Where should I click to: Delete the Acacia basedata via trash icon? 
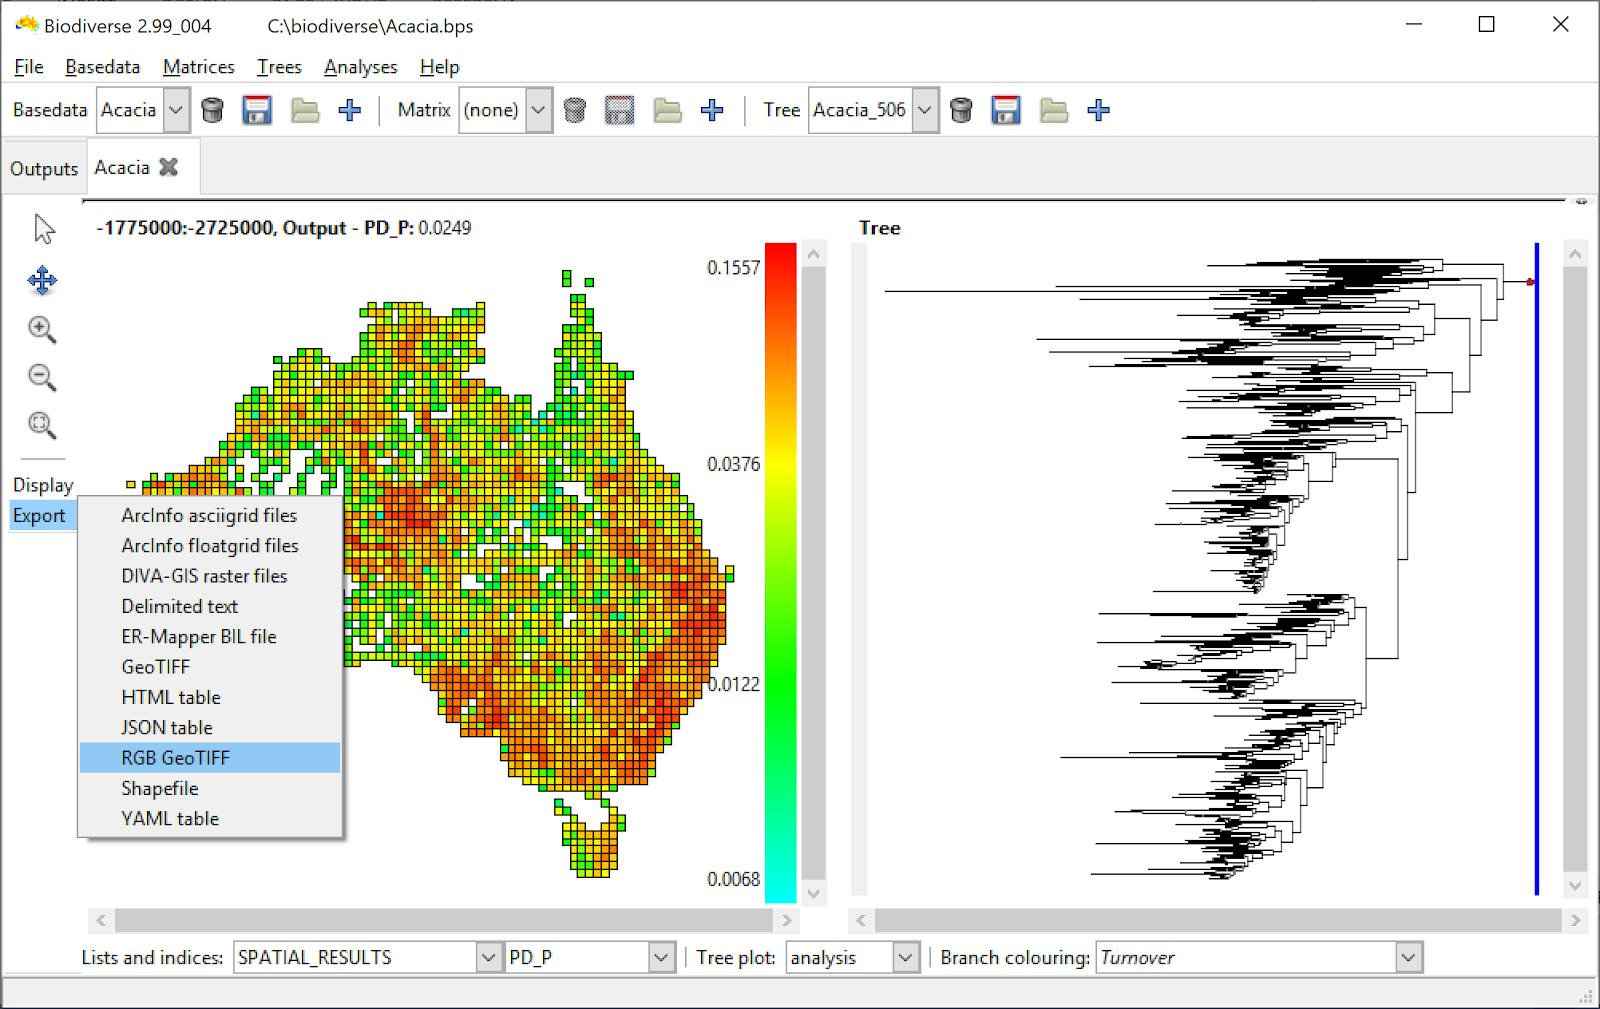coord(213,110)
